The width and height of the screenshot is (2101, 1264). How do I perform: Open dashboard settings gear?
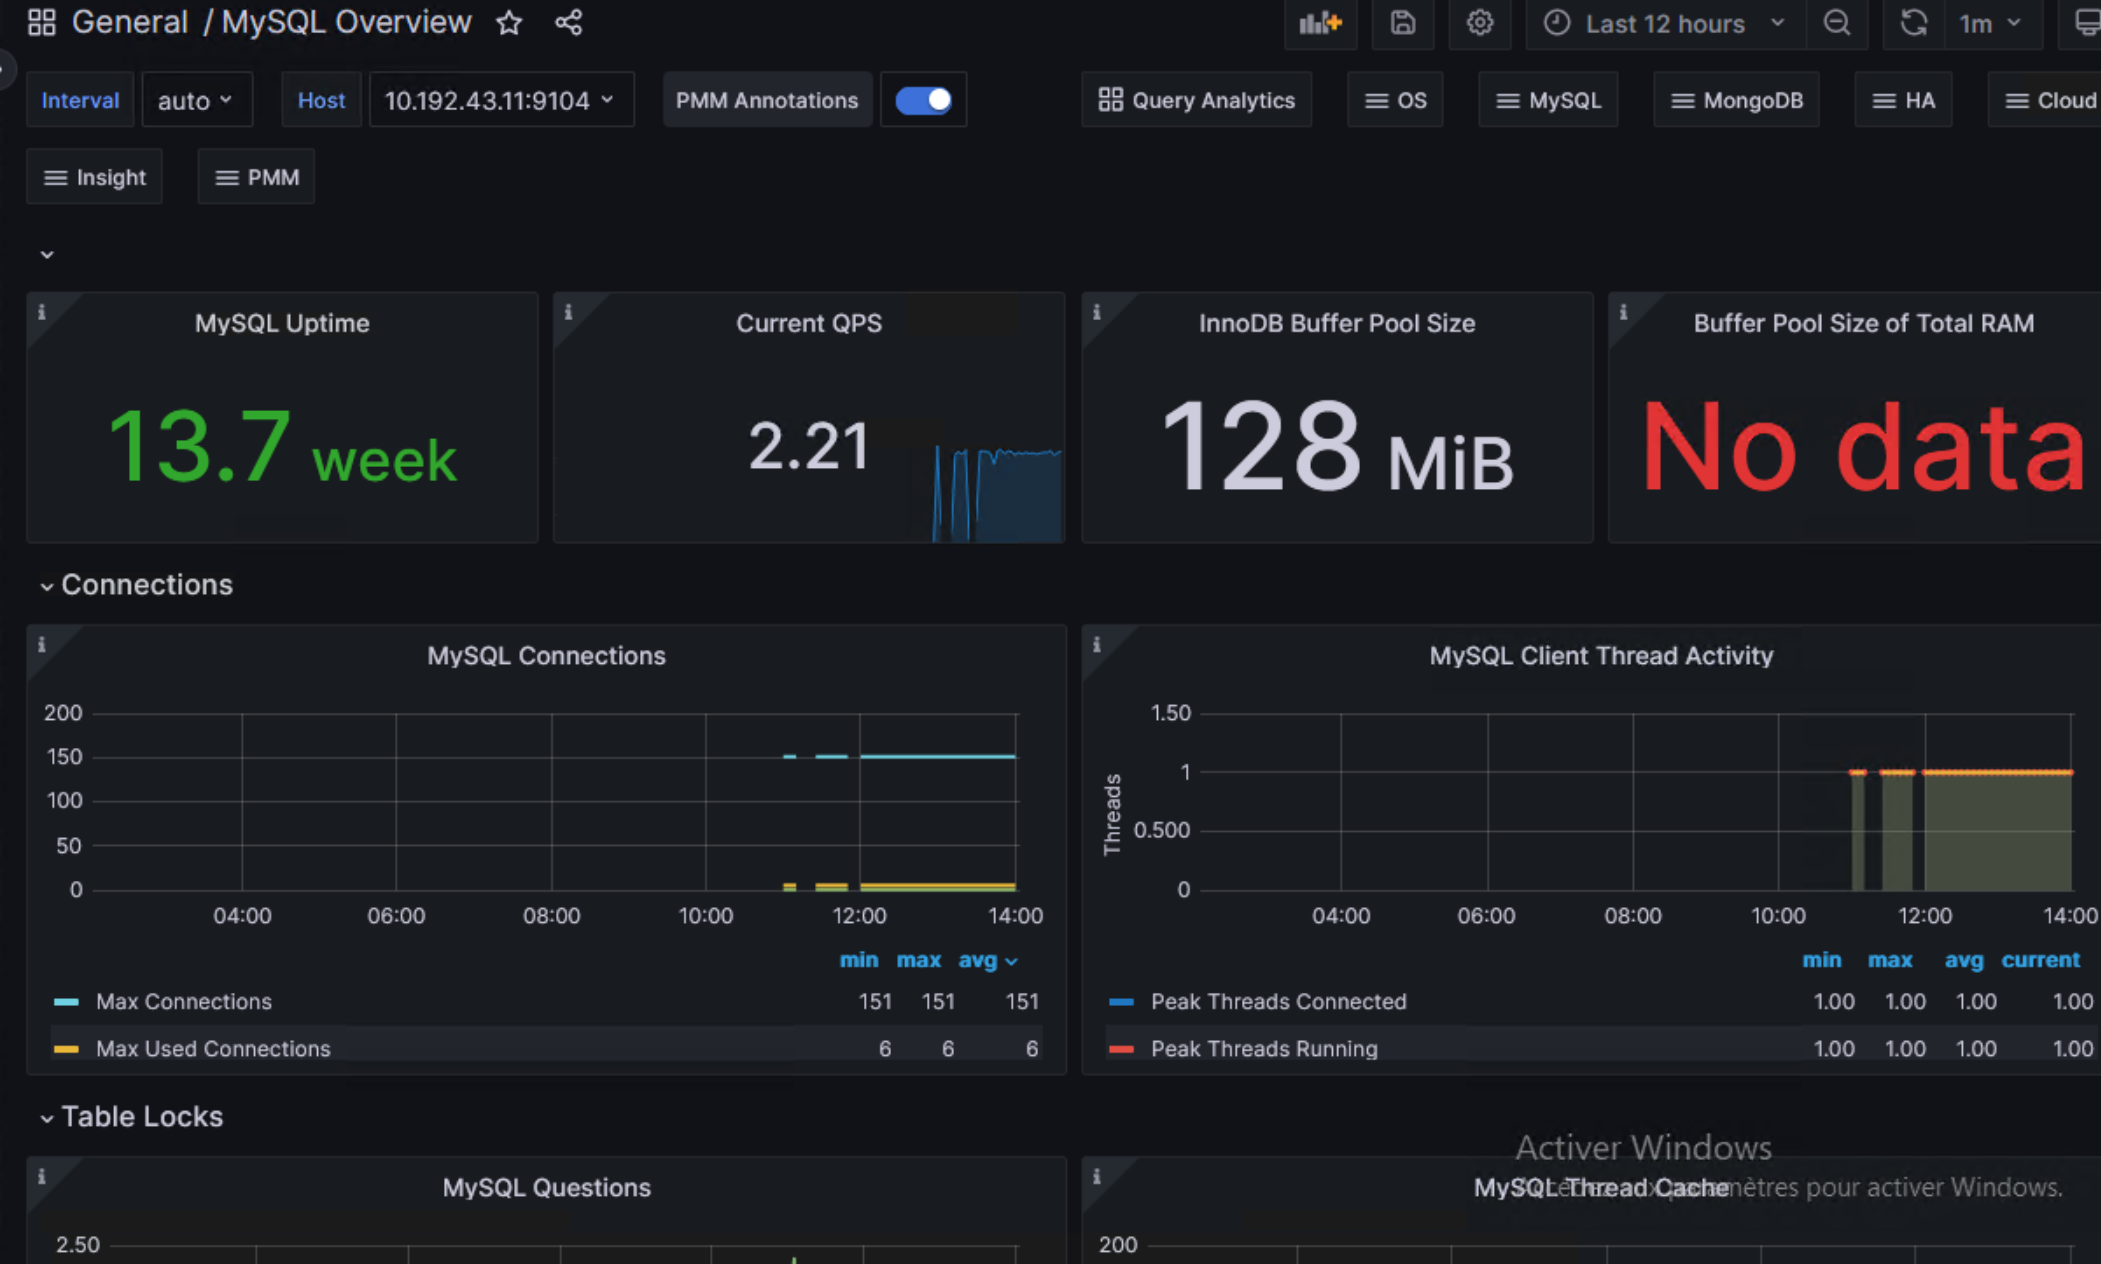tap(1480, 23)
